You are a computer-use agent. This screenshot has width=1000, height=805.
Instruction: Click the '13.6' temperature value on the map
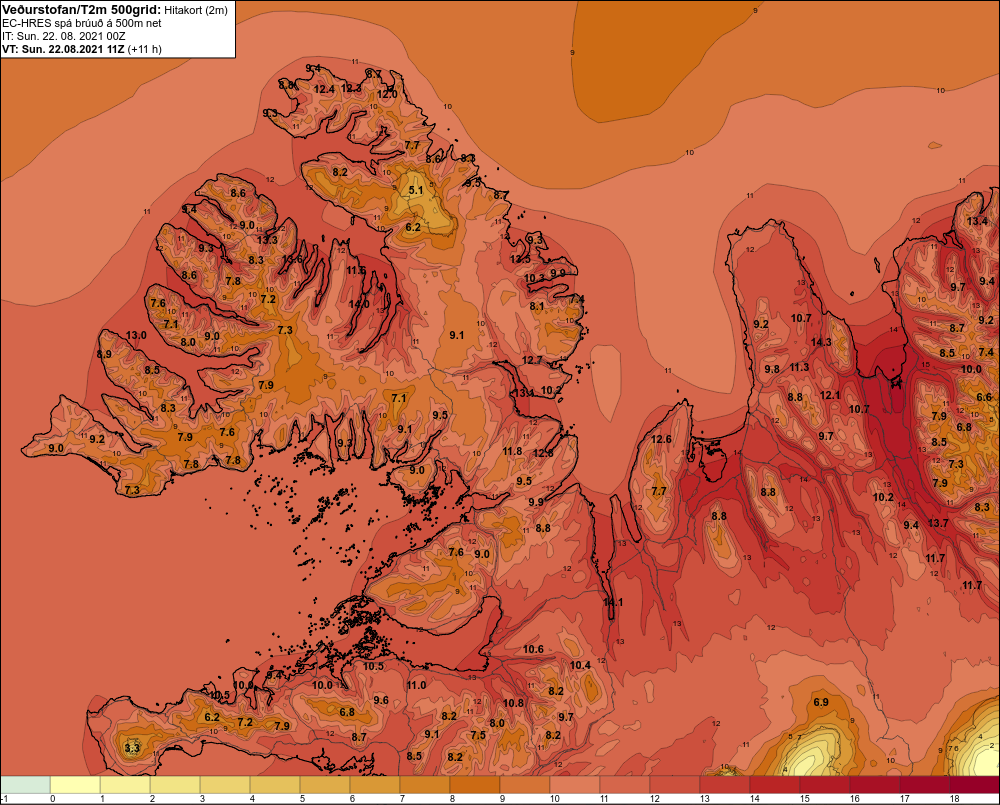[292, 259]
